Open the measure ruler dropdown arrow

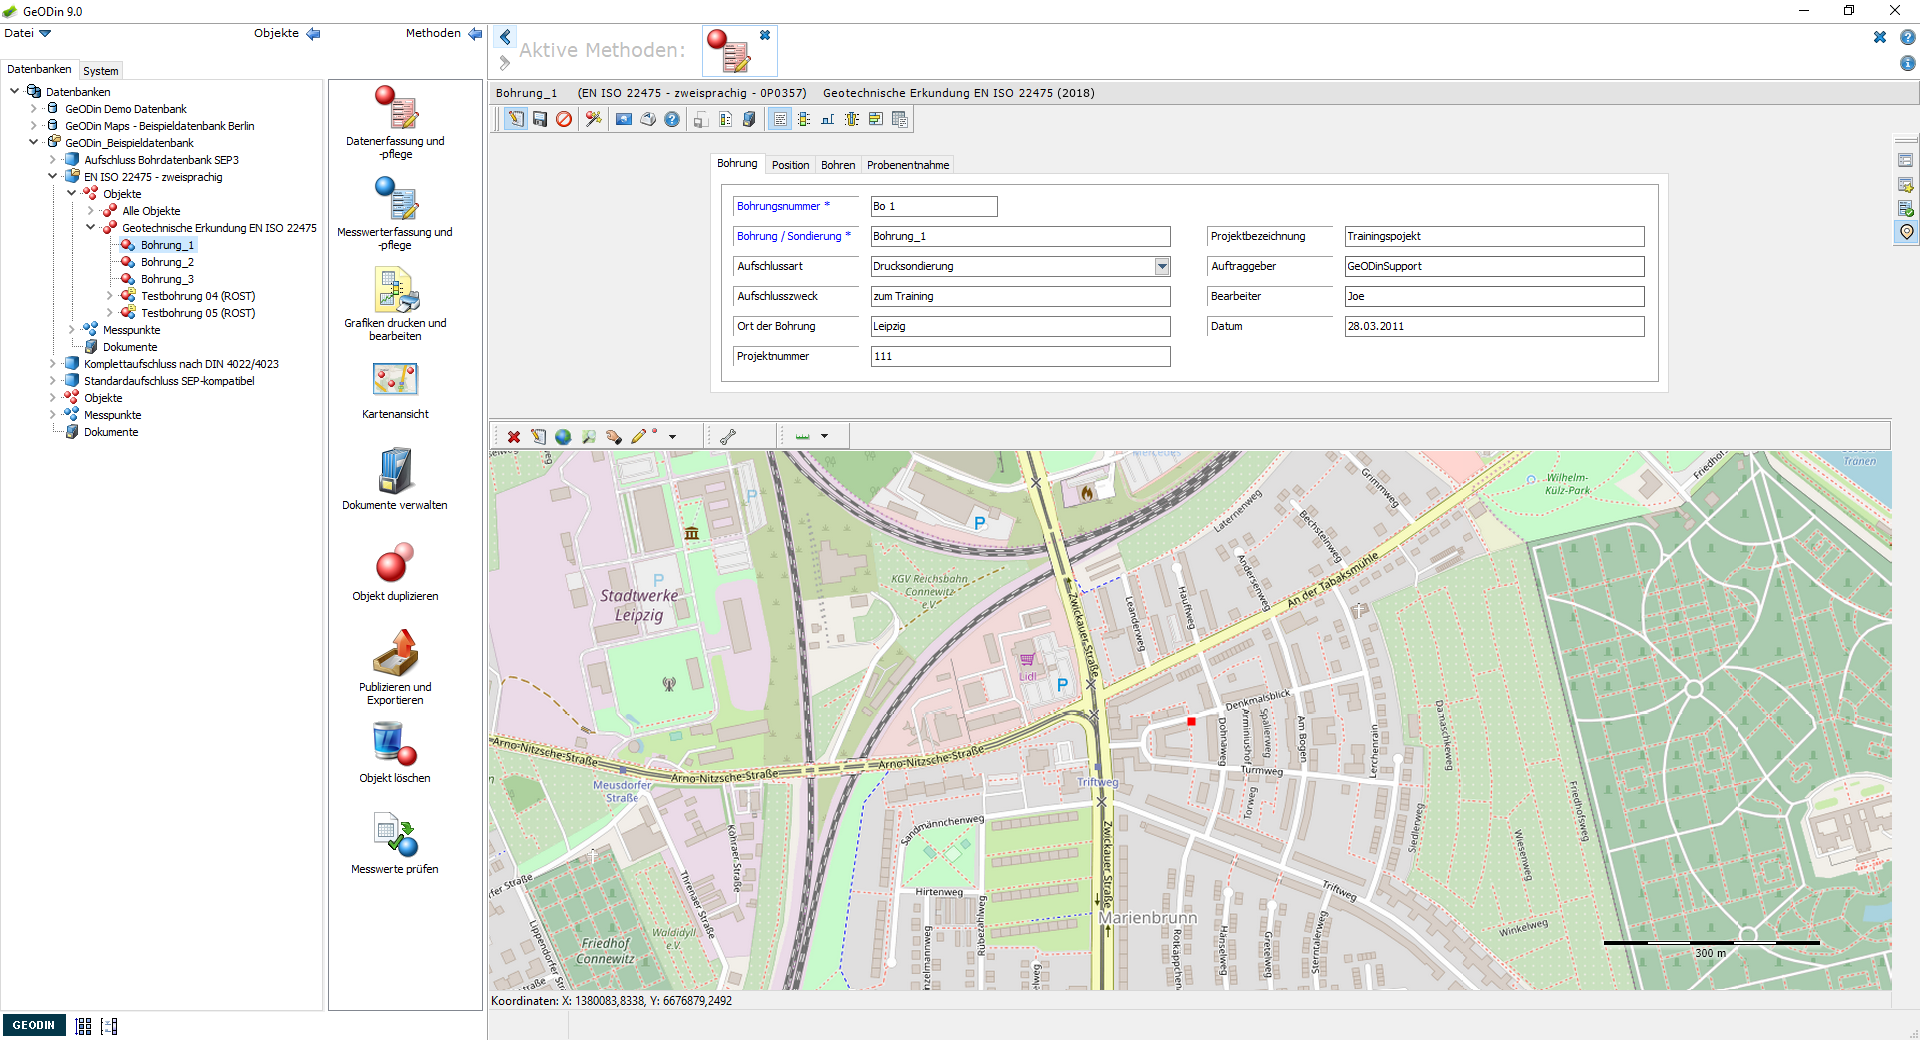[x=825, y=437]
